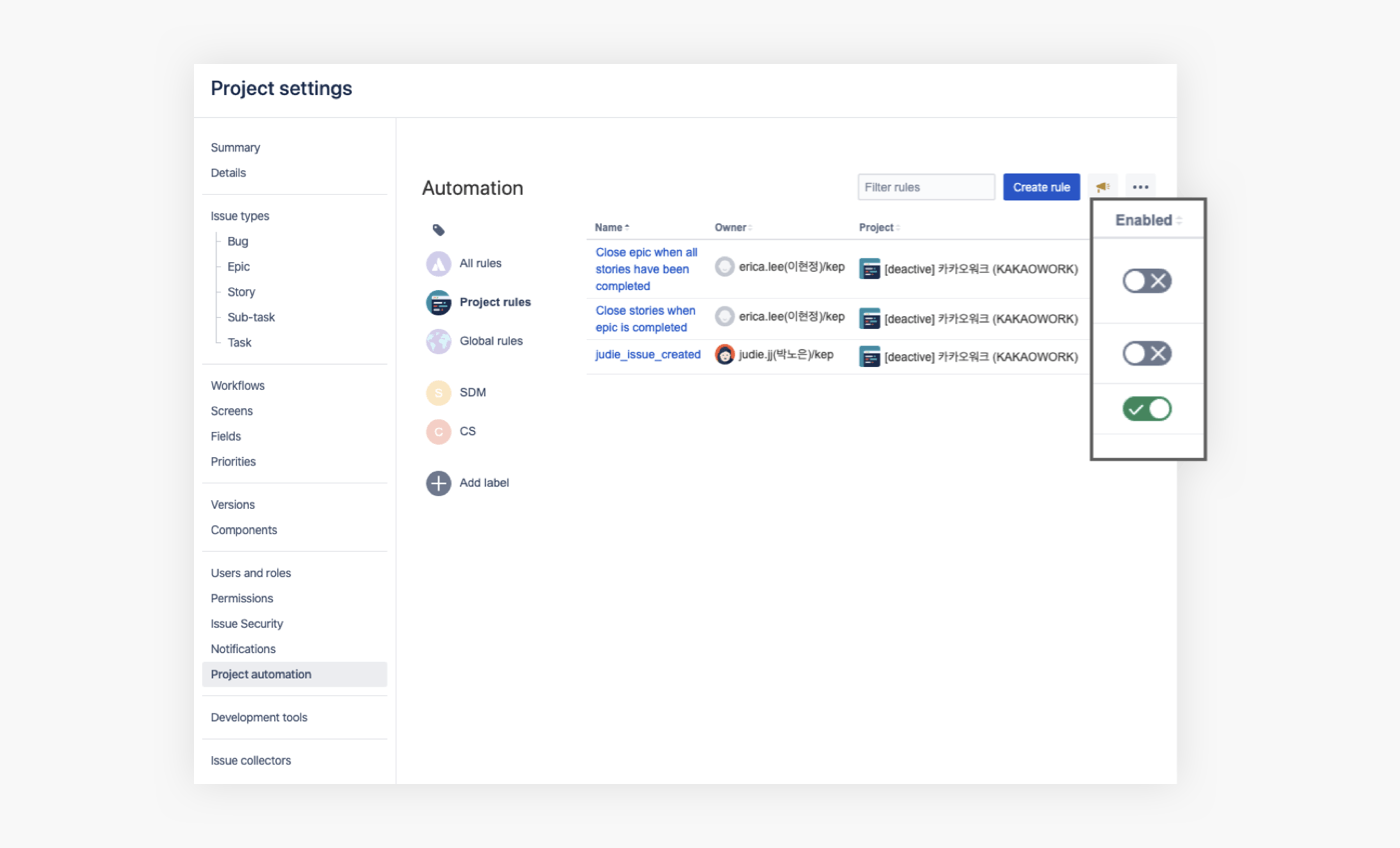Screen dimensions: 1400x848
Task: Open Workflows in the settings sidebar
Action: click(x=238, y=386)
